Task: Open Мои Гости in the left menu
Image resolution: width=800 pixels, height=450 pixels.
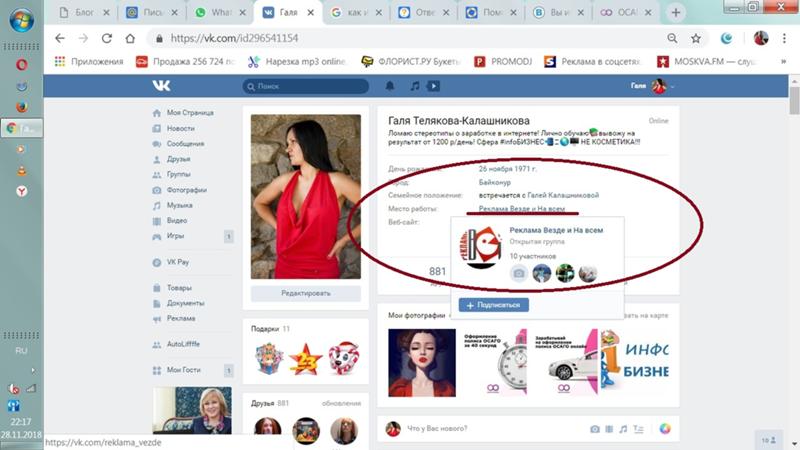Action: 184,370
